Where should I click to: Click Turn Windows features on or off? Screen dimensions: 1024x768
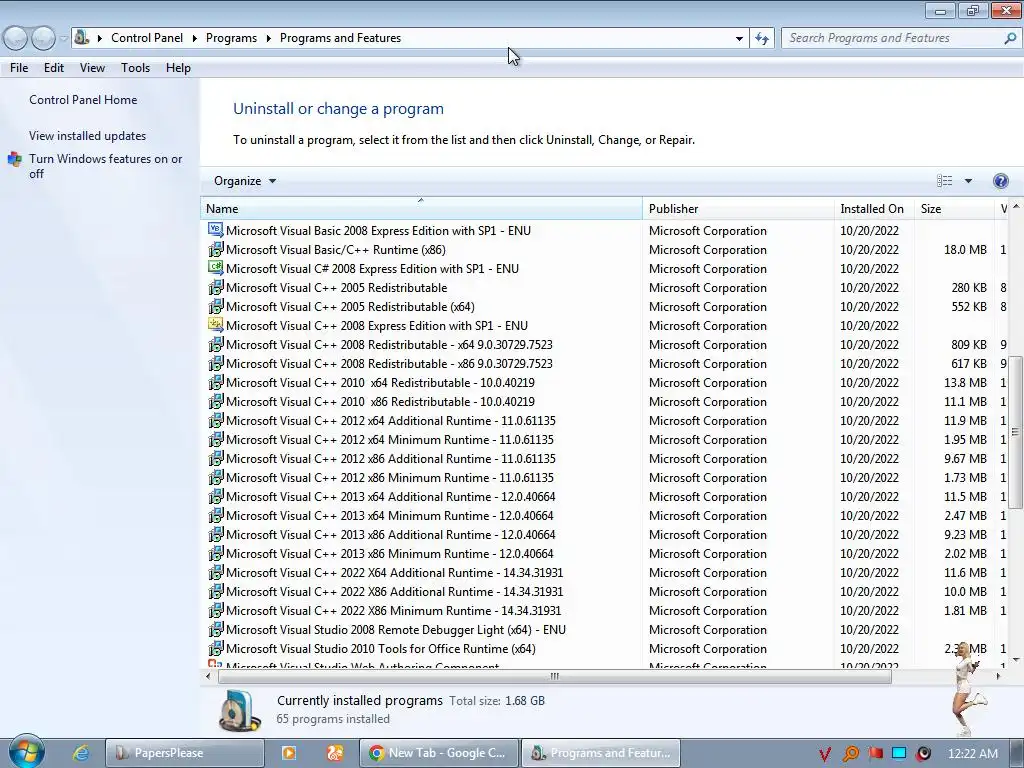(x=105, y=166)
